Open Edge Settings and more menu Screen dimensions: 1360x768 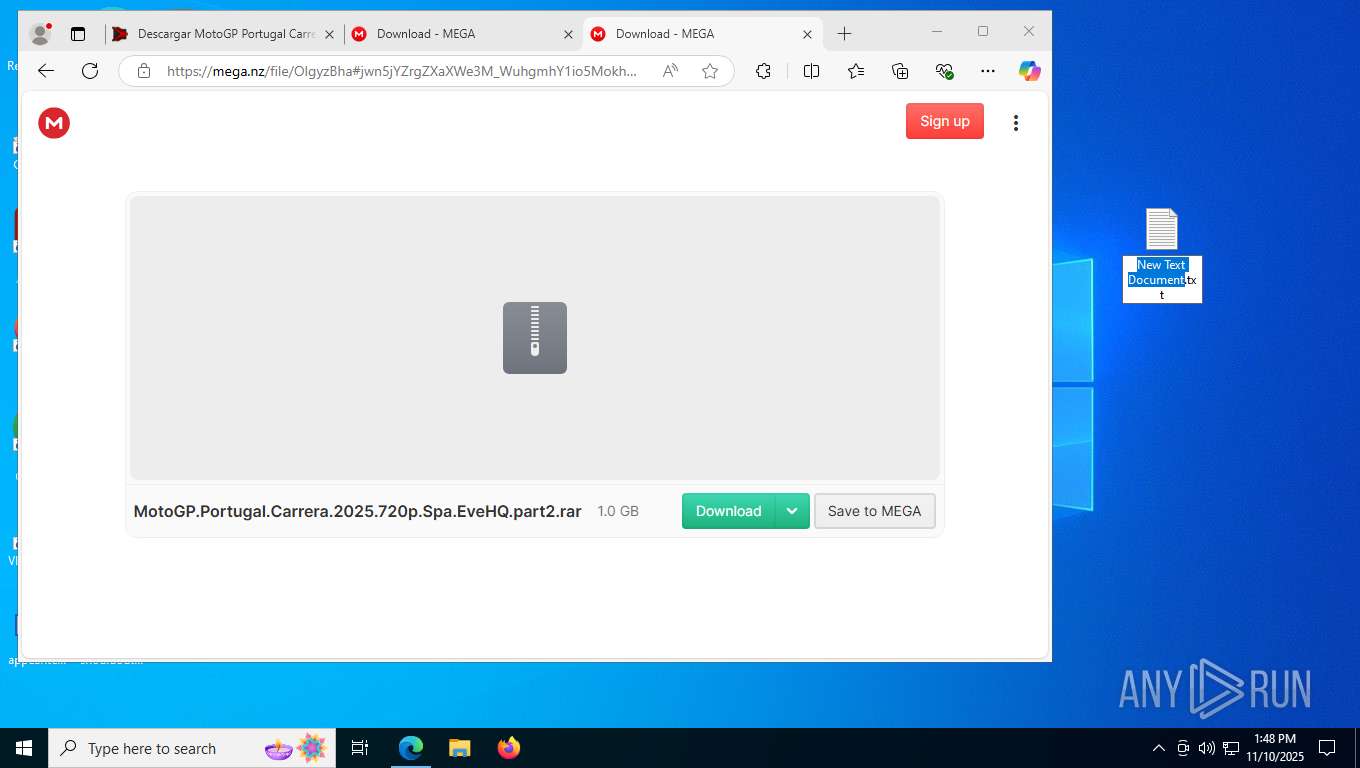click(988, 71)
